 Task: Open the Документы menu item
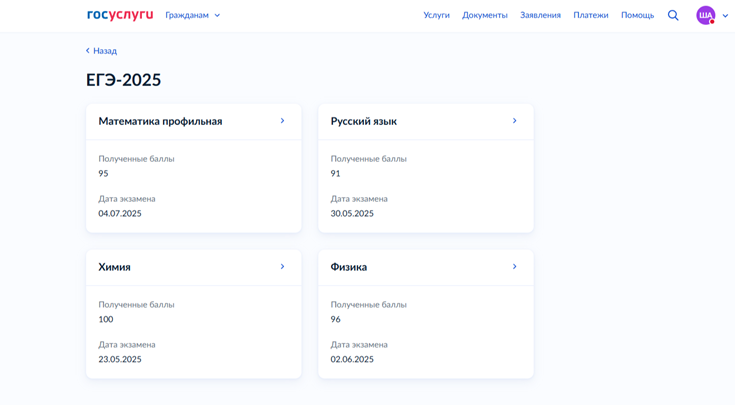(x=485, y=15)
